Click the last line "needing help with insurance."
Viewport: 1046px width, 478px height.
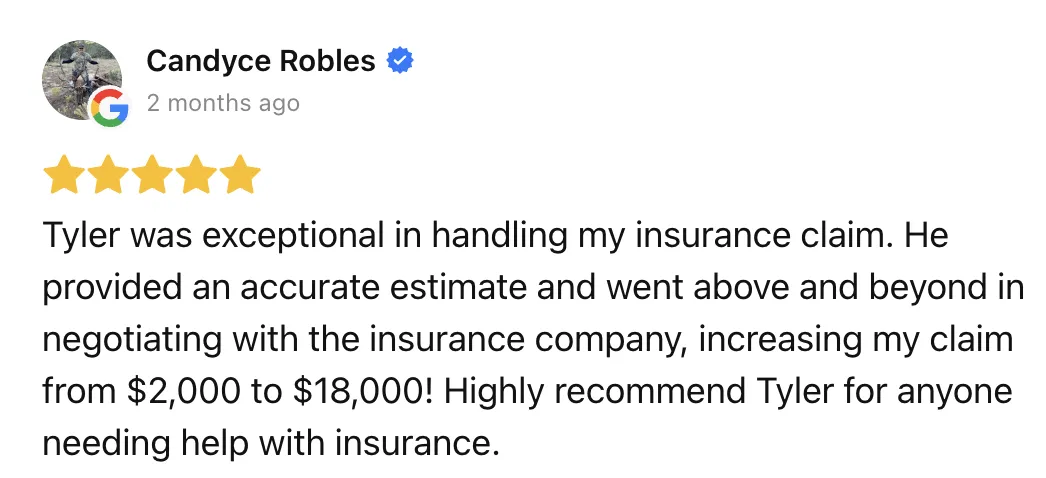(x=271, y=442)
